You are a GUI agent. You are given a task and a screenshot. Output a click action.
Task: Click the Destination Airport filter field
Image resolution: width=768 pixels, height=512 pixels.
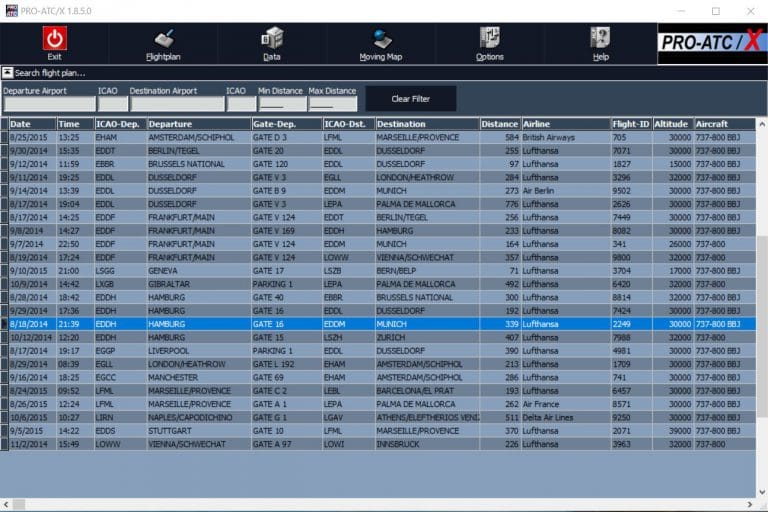(x=177, y=104)
